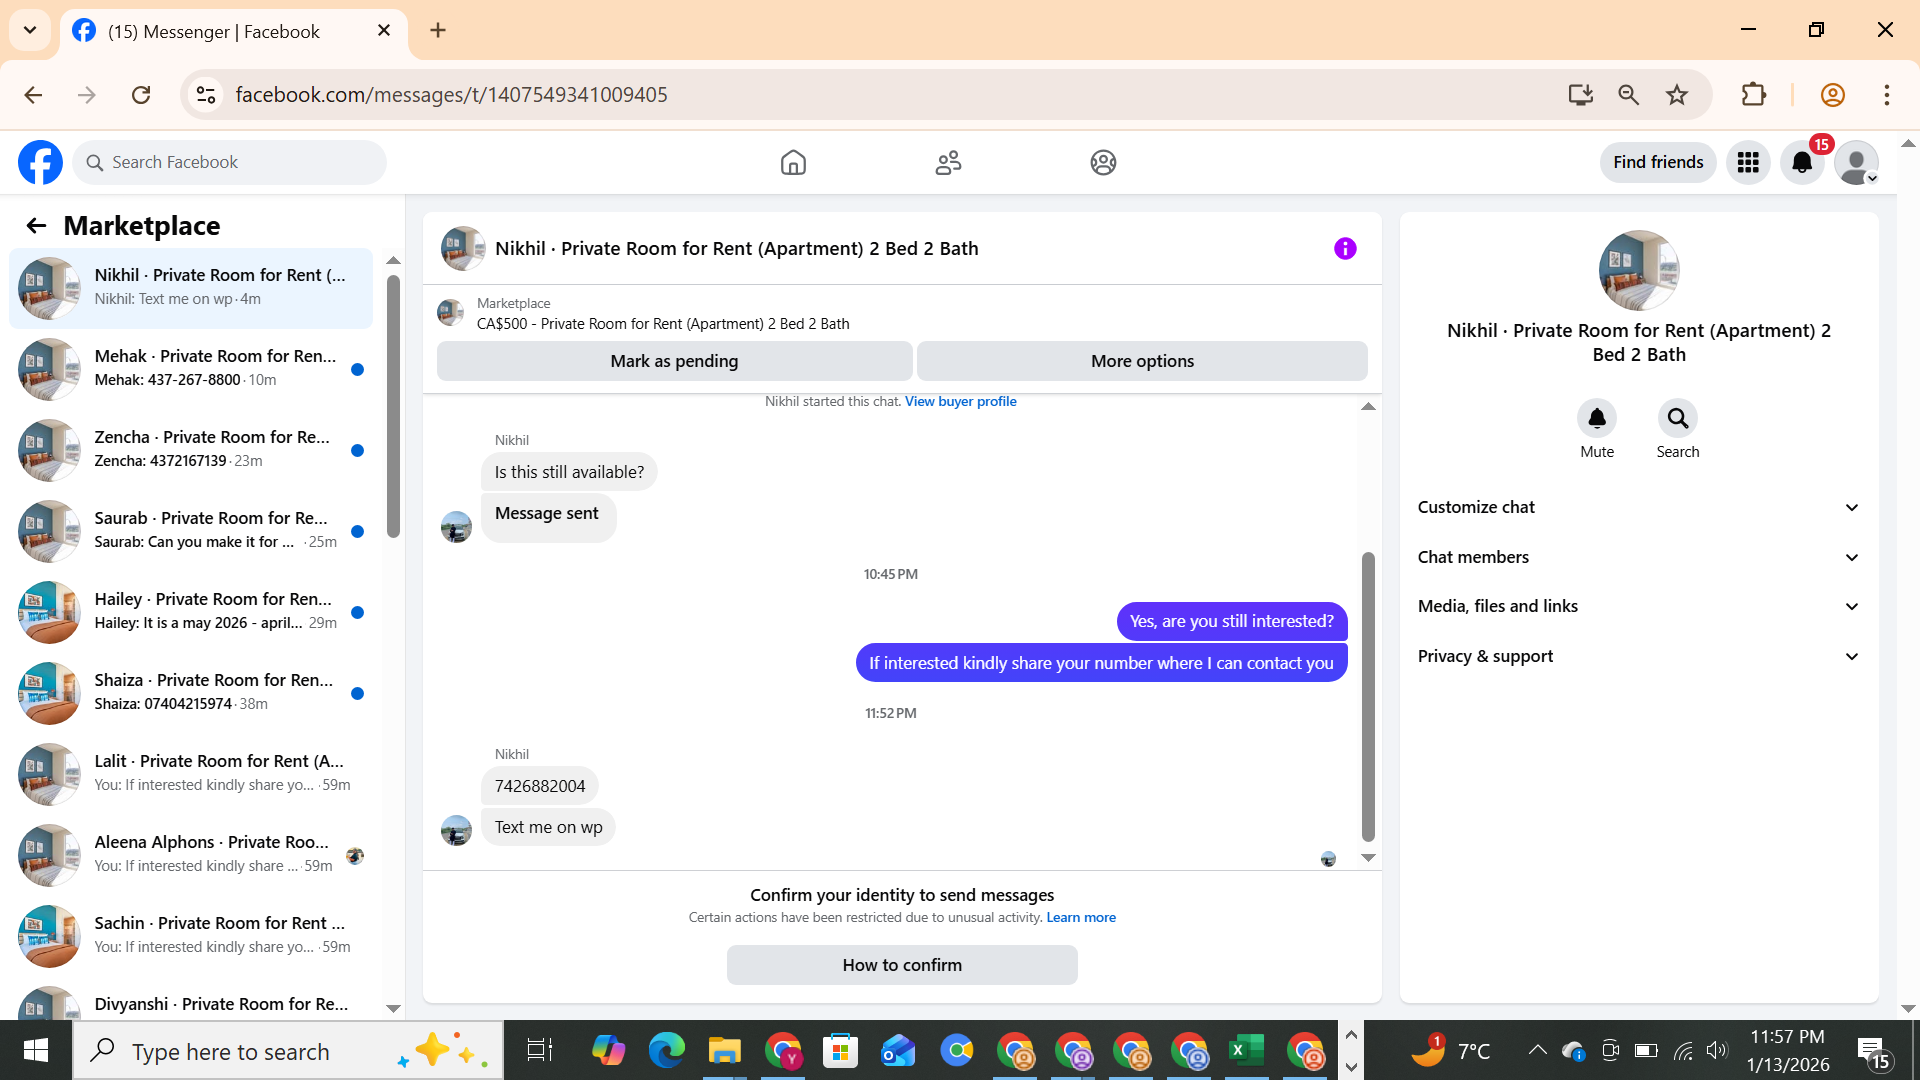The width and height of the screenshot is (1920, 1080).
Task: Open the Facebook menu grid icon
Action: point(1748,162)
